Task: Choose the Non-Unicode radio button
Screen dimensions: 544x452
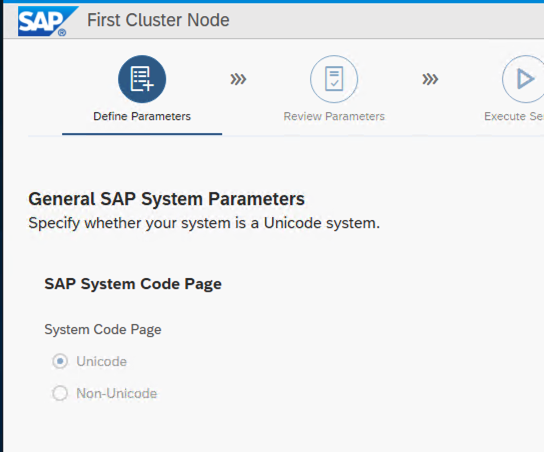Action: point(60,393)
